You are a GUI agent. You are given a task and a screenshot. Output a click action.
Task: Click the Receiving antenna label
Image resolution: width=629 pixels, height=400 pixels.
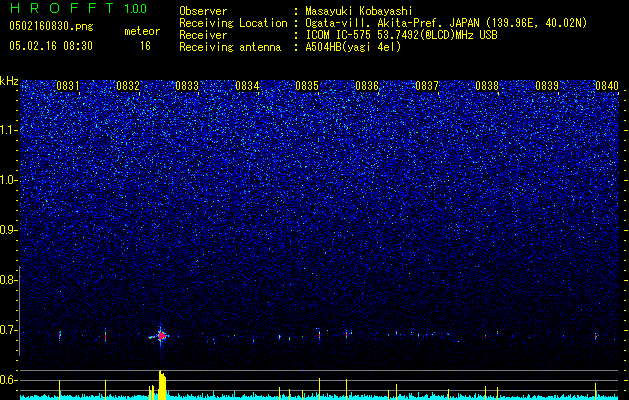[230, 47]
